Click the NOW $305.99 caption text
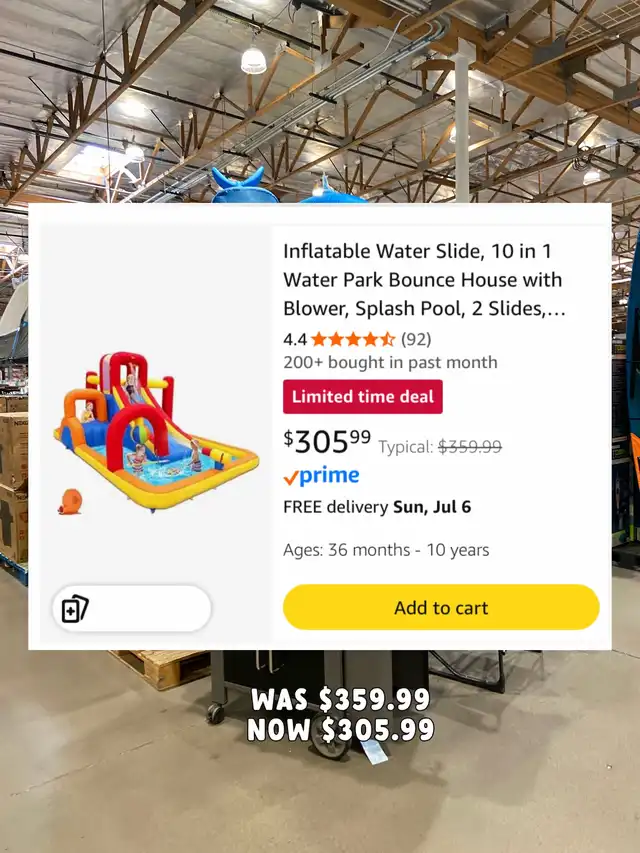Image resolution: width=640 pixels, height=853 pixels. (x=341, y=730)
